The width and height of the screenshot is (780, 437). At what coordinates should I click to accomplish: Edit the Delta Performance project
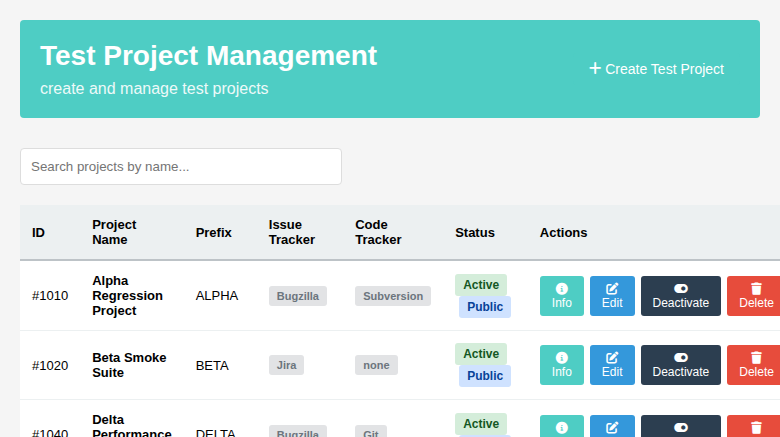(x=612, y=427)
